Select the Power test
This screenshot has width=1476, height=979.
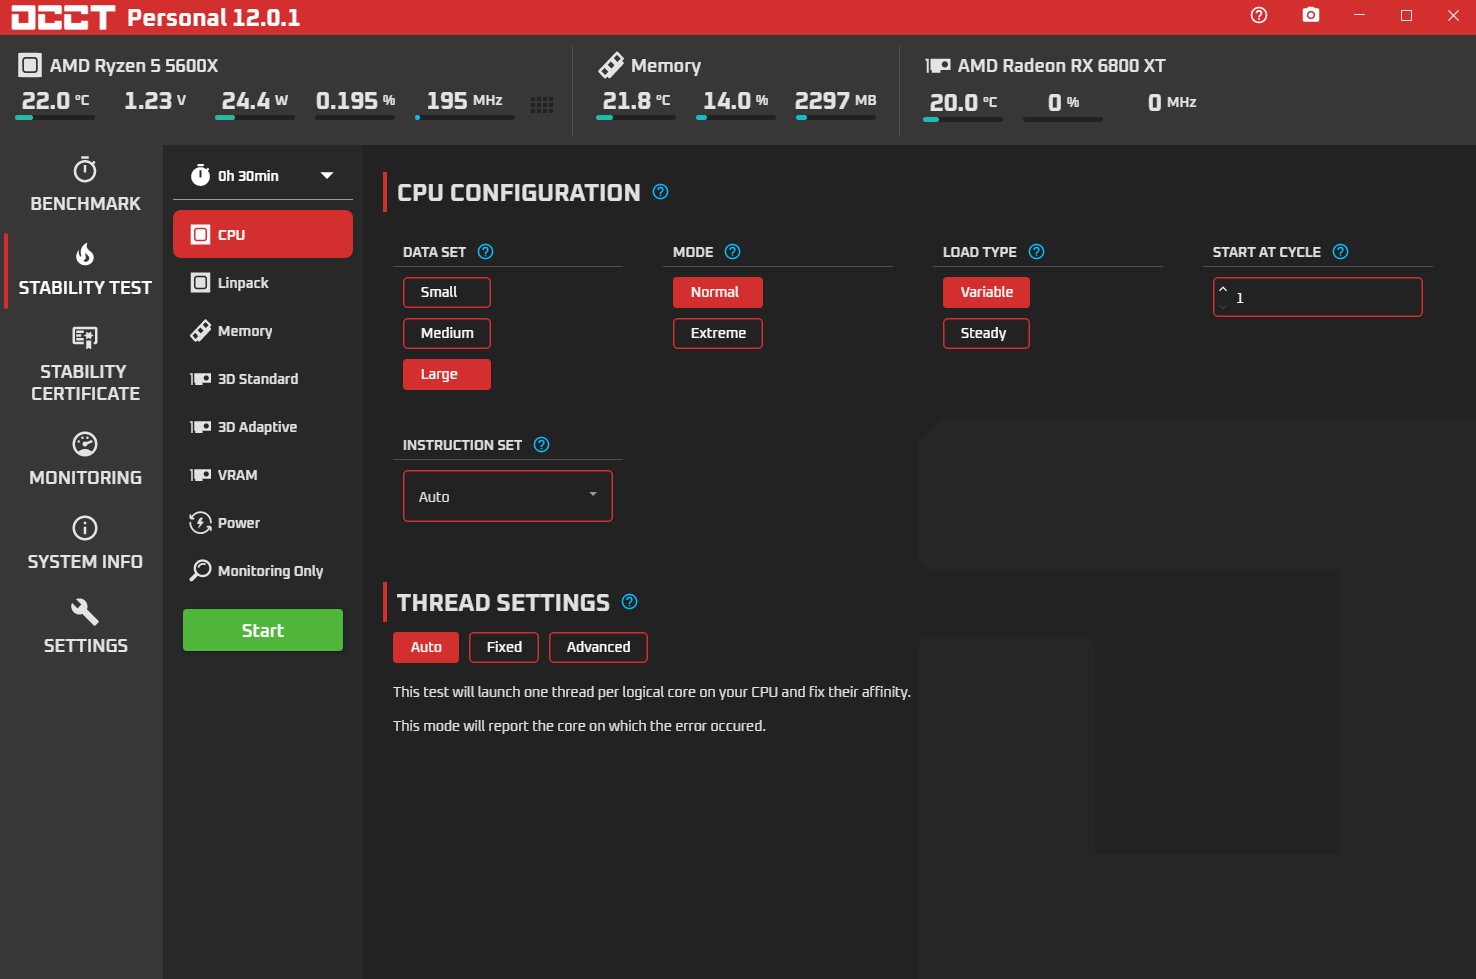[263, 523]
